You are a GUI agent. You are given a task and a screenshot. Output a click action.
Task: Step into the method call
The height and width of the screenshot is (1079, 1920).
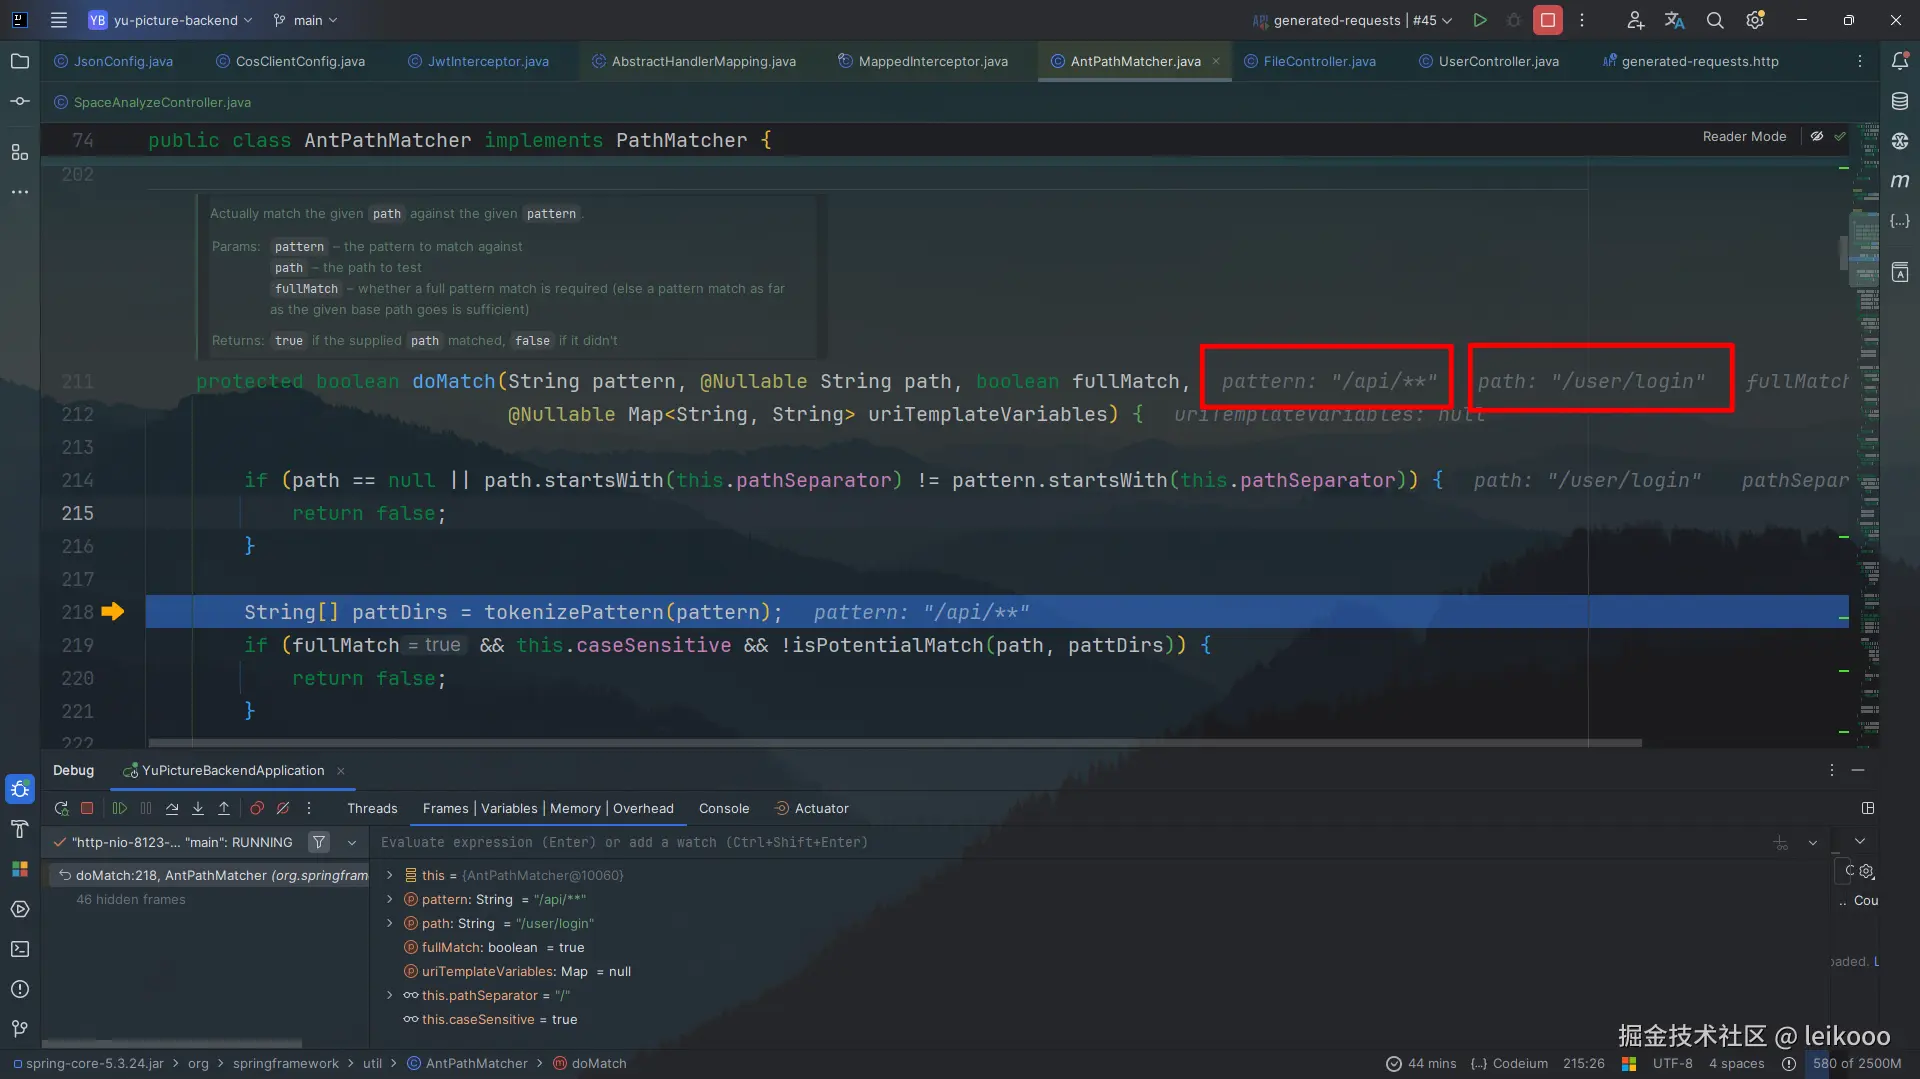coord(198,808)
